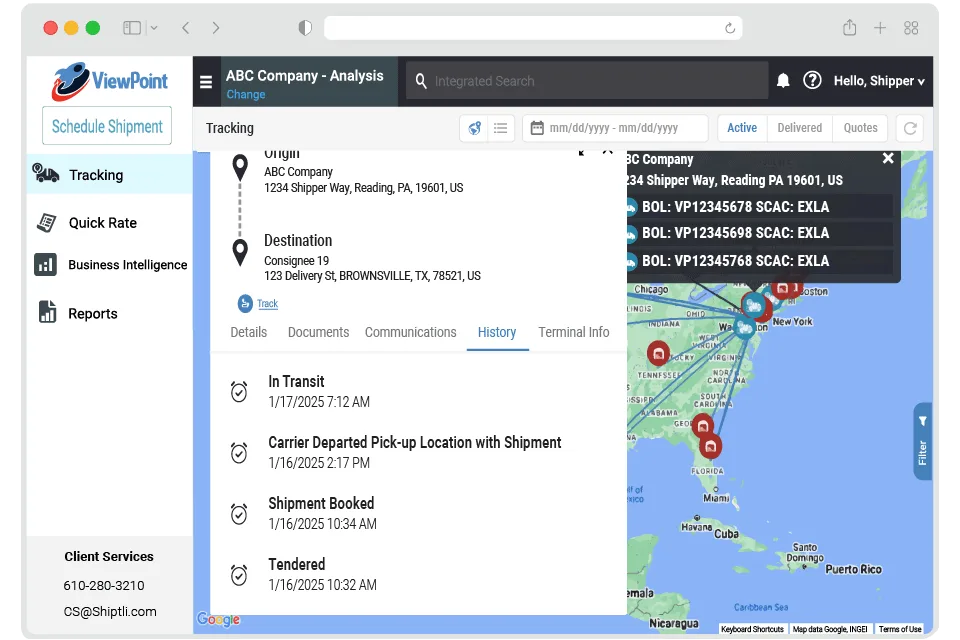Open the browser sidebar dropdown arrow

[154, 28]
